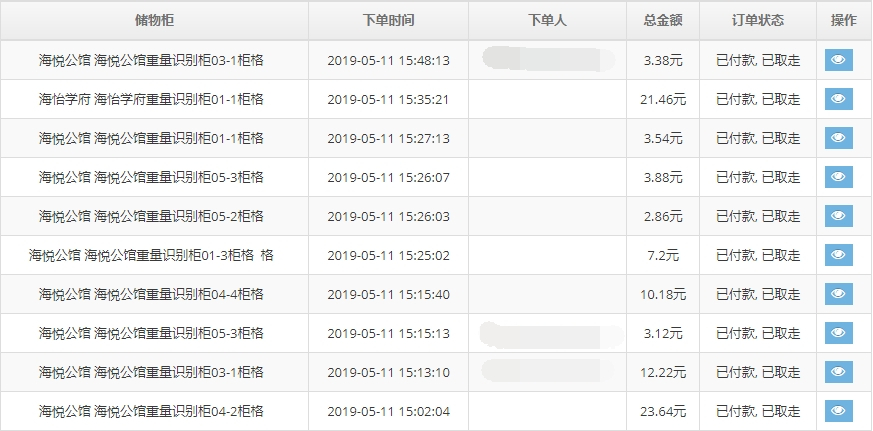
Task: Click eye icon for the 15:27:13 order
Action: (838, 138)
